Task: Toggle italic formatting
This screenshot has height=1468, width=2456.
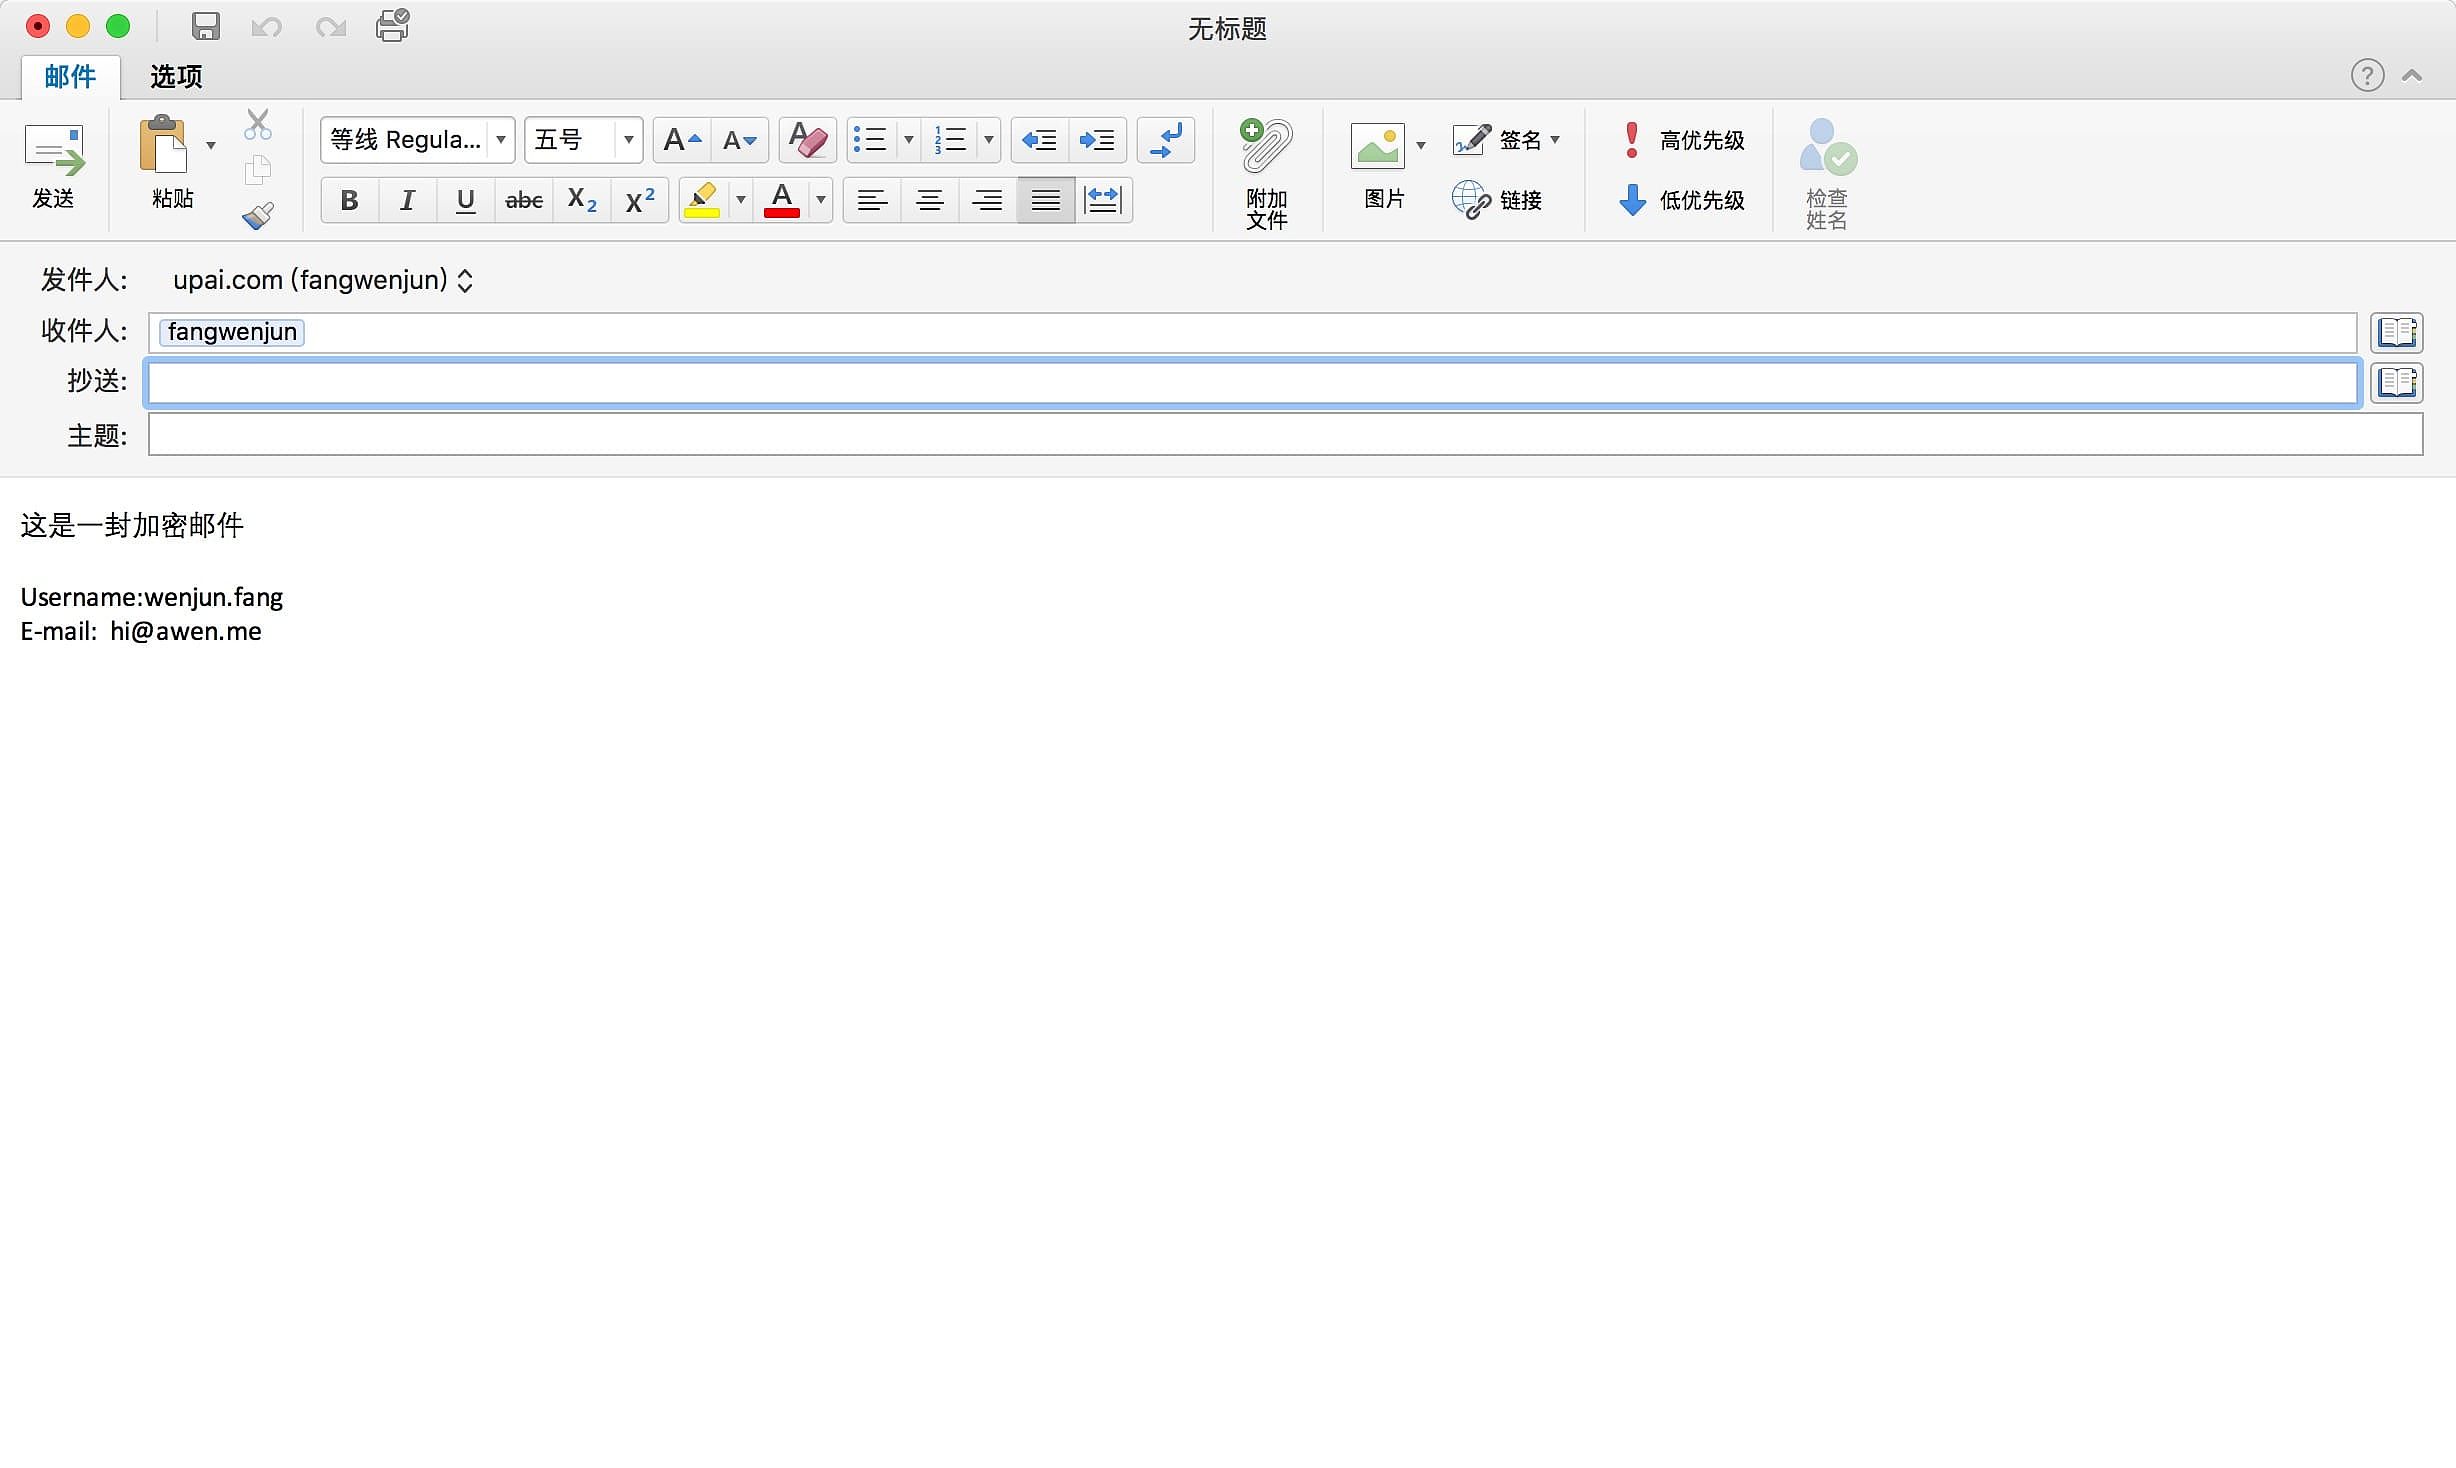Action: tap(407, 200)
